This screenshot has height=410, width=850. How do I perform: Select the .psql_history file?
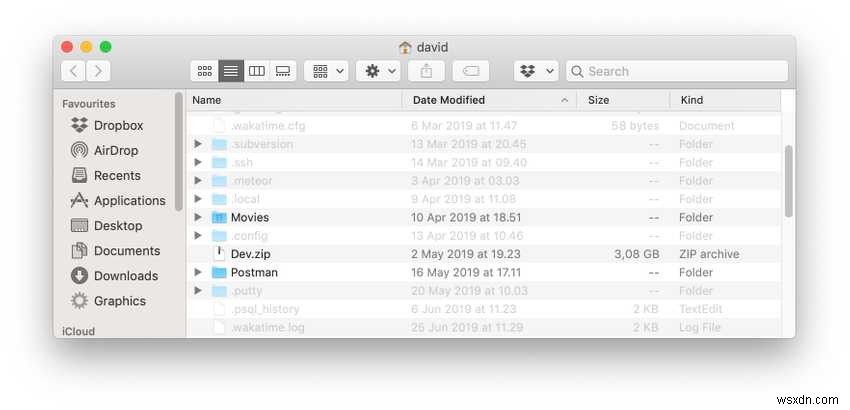pos(484,309)
